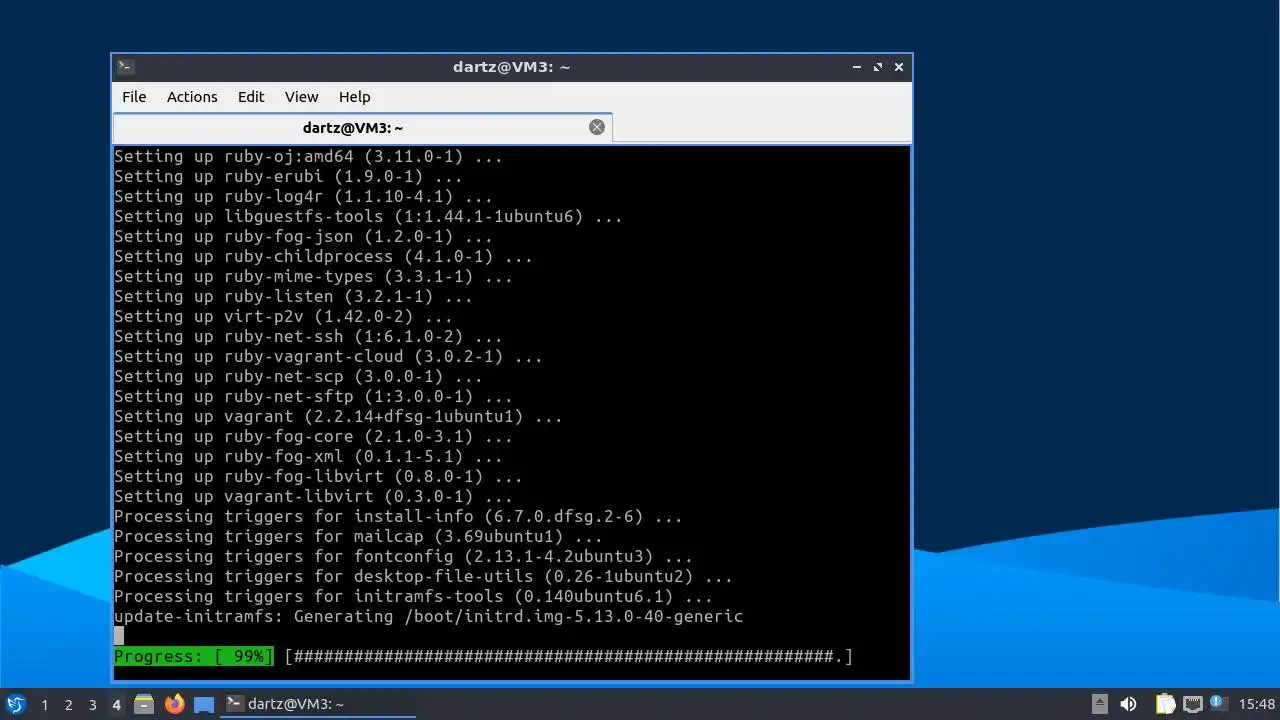
Task: Click the 'Setting up ruby-childprocess' line
Action: 323,256
